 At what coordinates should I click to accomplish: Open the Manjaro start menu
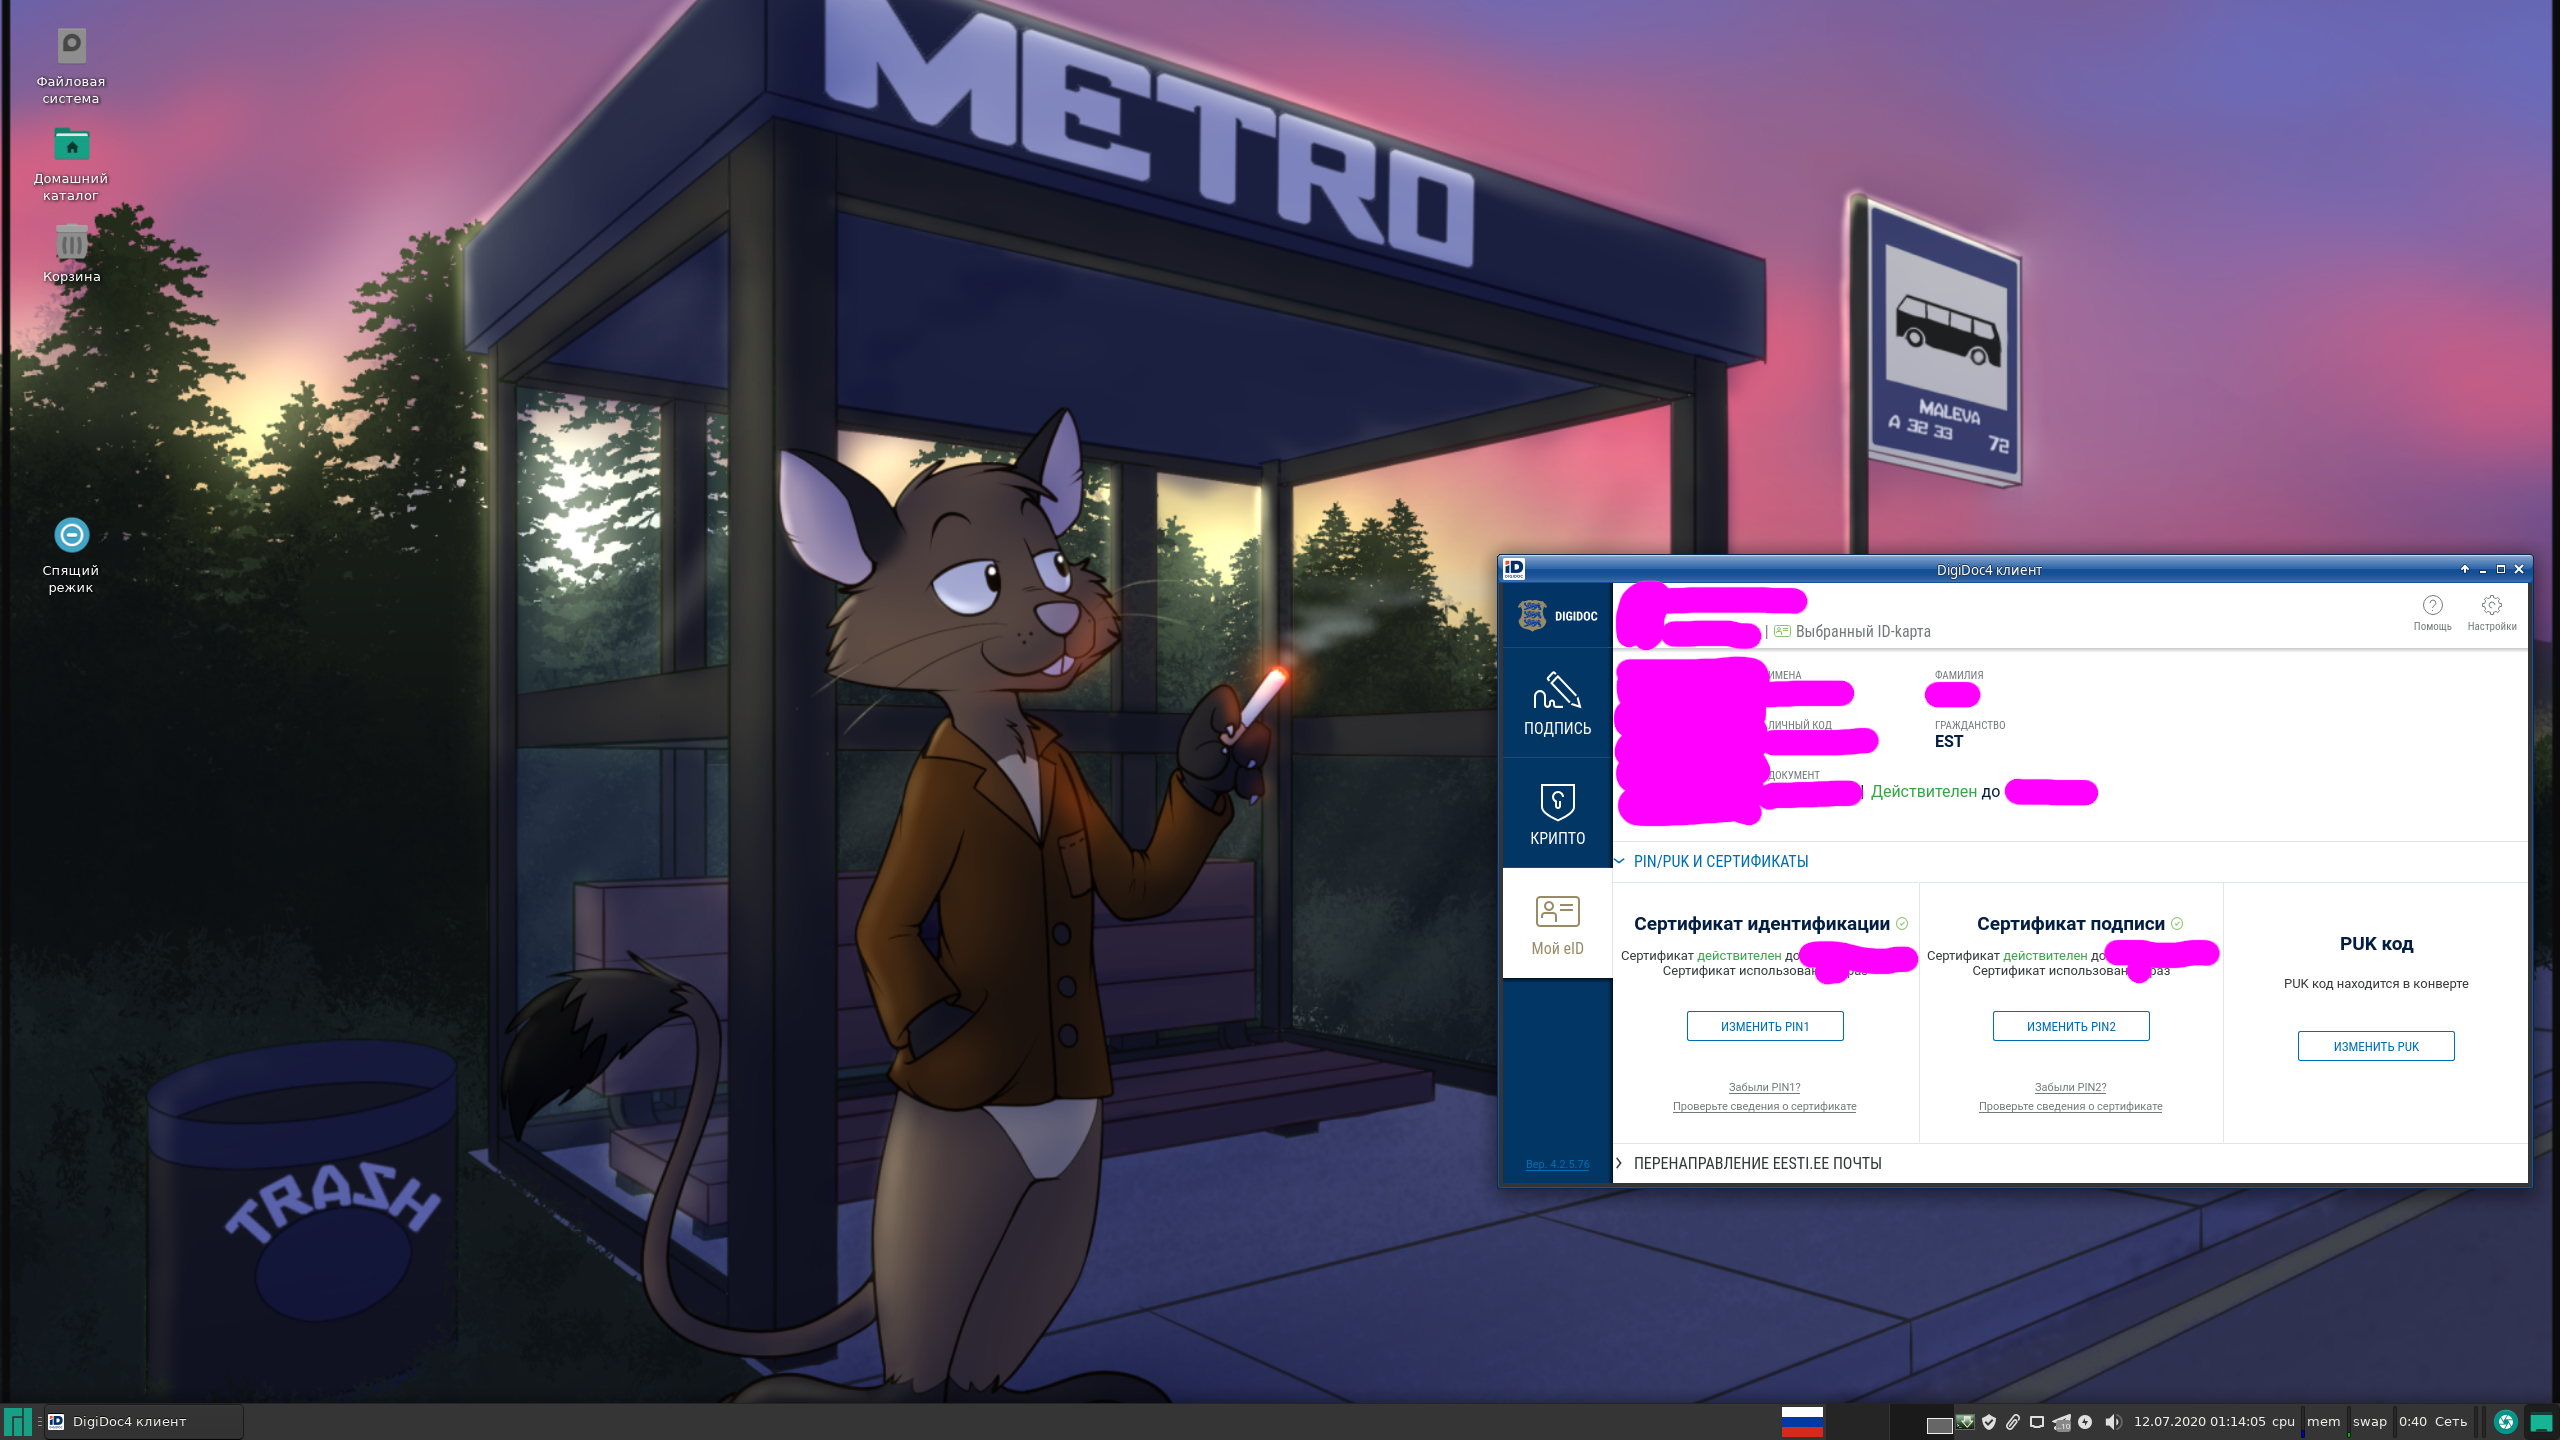[18, 1421]
